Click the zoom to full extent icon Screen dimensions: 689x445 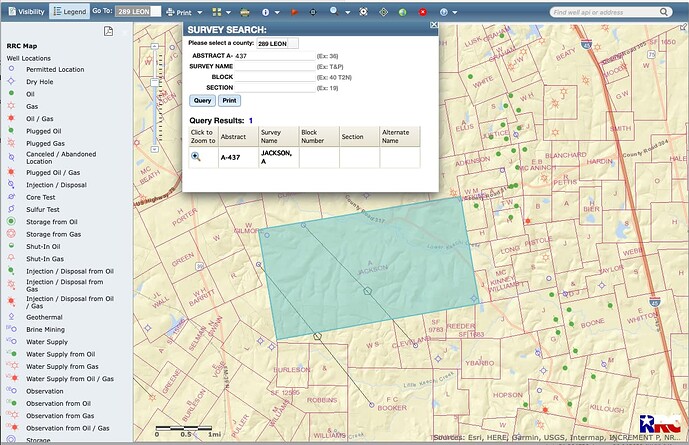point(363,12)
